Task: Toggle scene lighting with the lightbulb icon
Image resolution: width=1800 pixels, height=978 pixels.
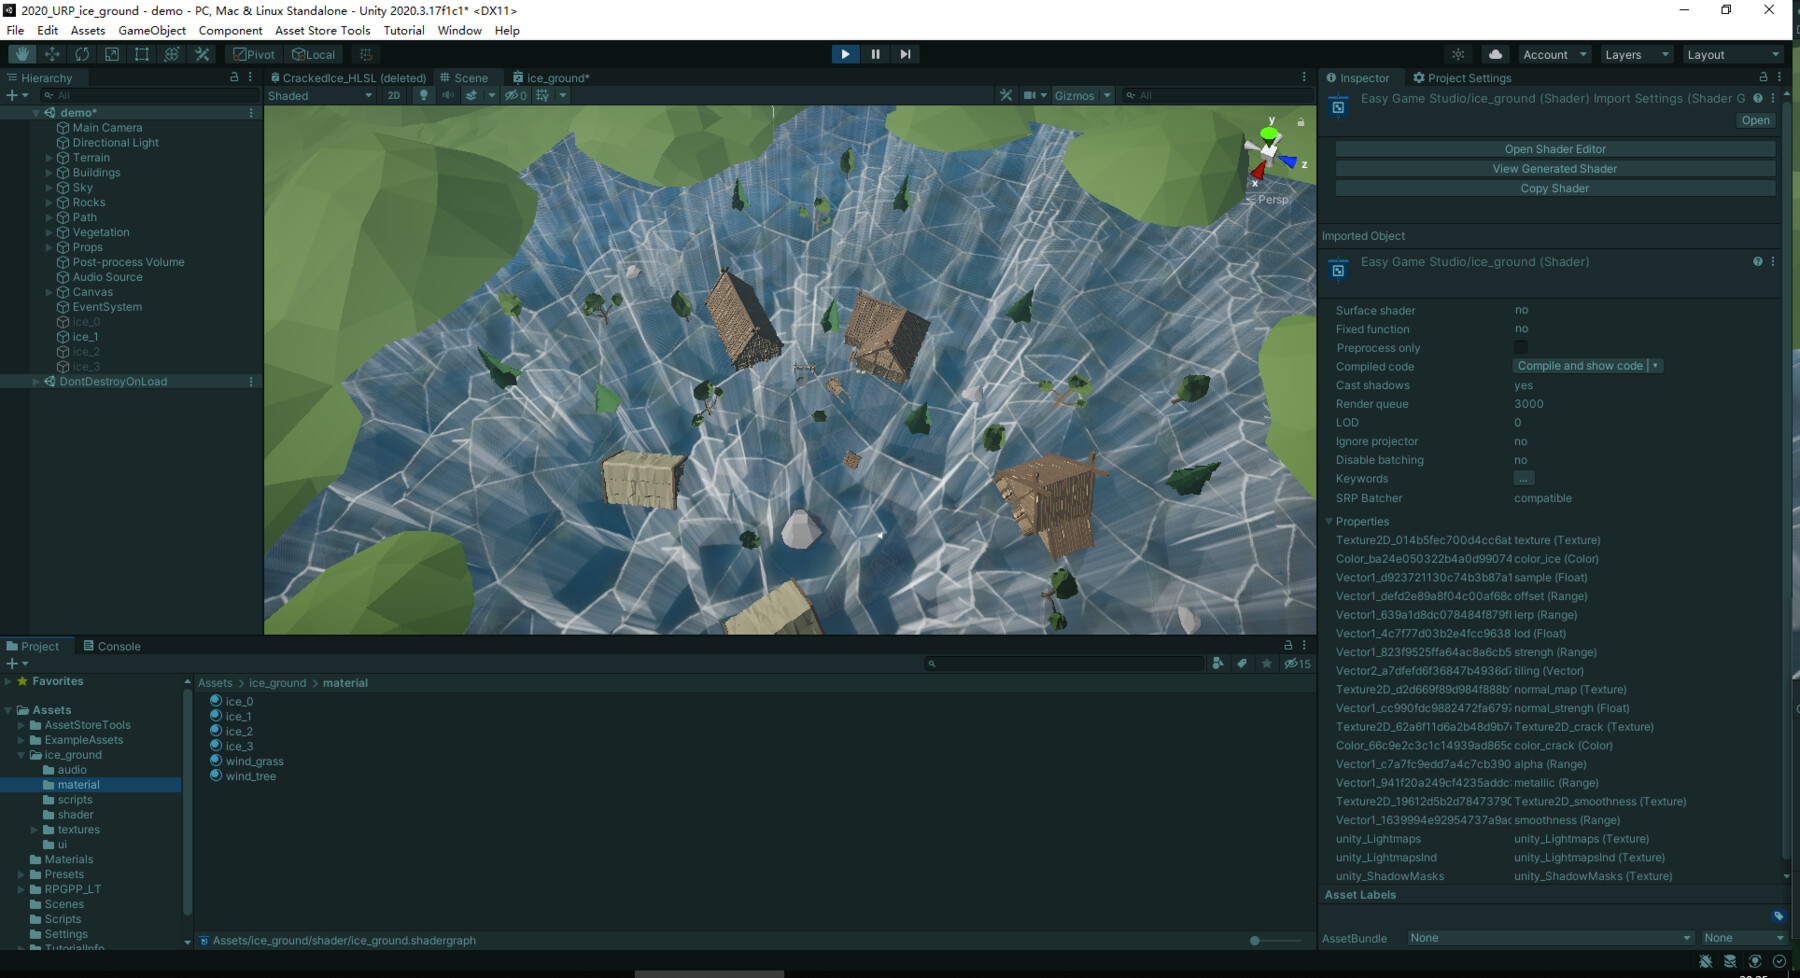Action: (424, 96)
